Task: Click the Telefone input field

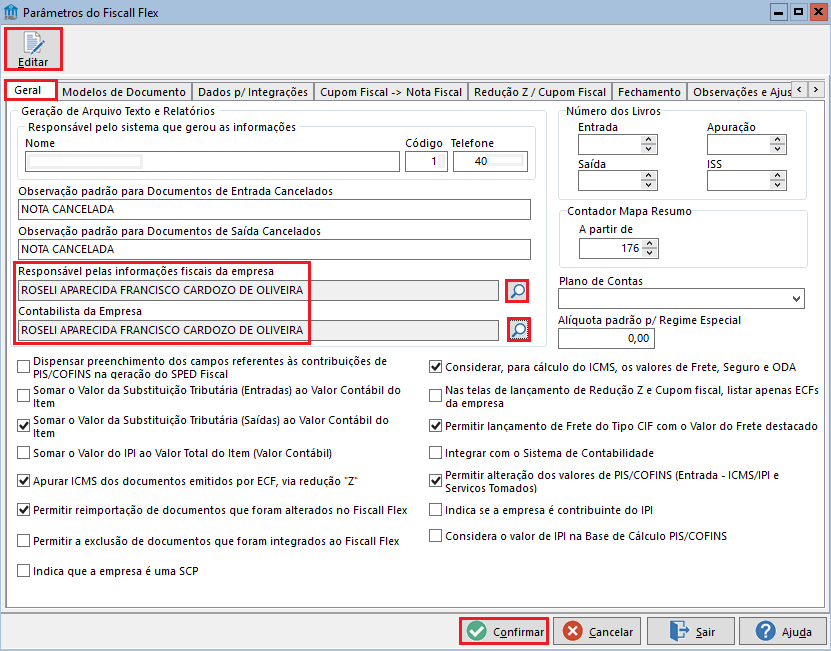Action: [x=490, y=161]
